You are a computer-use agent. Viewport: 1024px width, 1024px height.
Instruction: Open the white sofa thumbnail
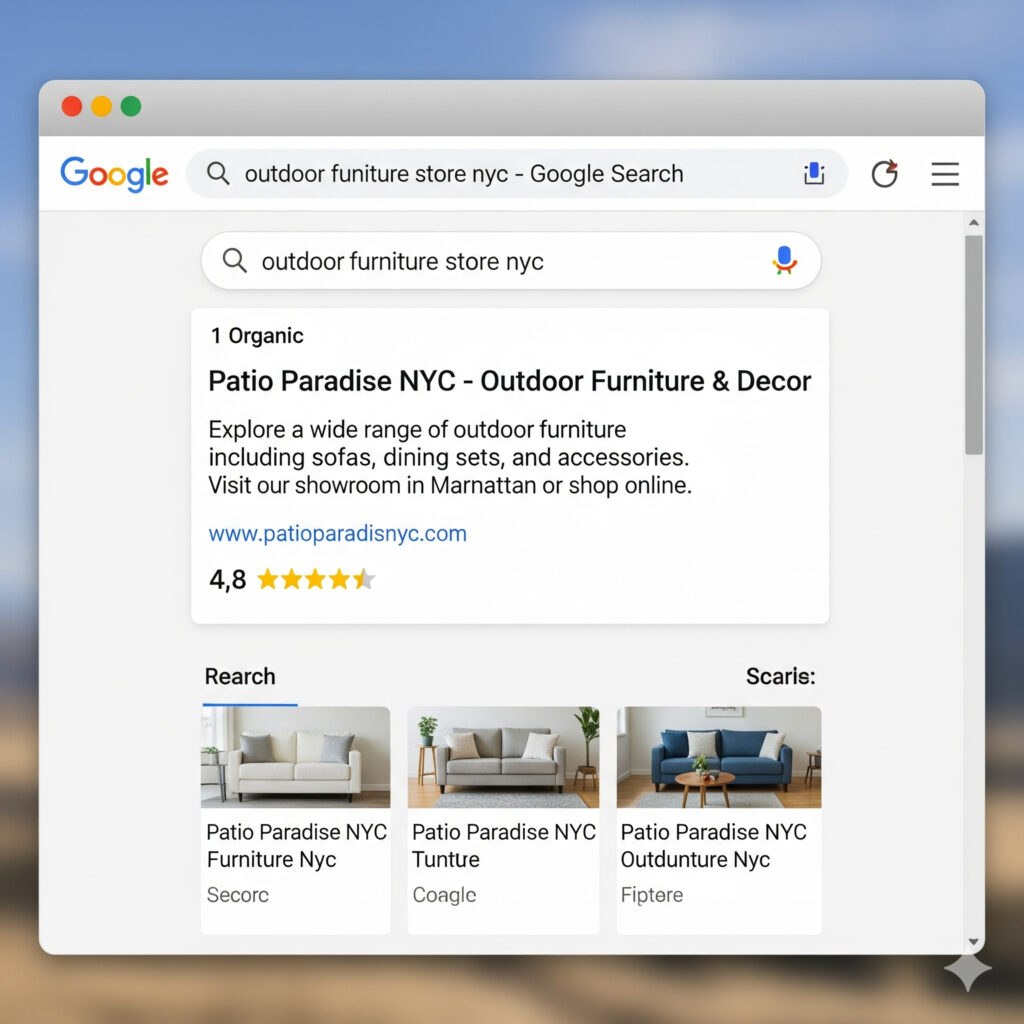tap(295, 757)
